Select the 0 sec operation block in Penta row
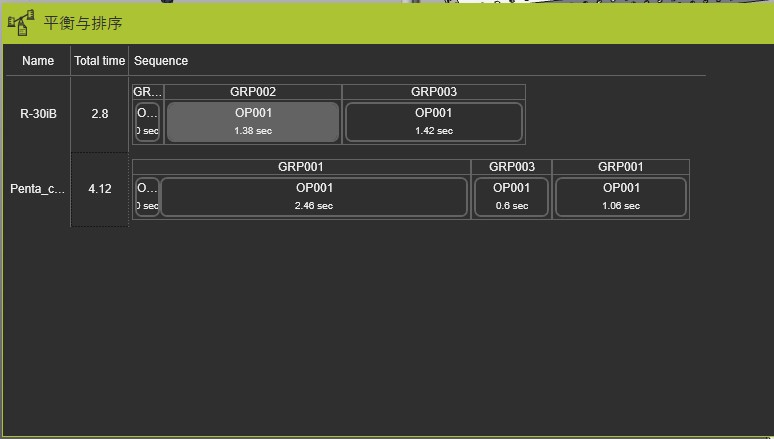 pos(147,196)
